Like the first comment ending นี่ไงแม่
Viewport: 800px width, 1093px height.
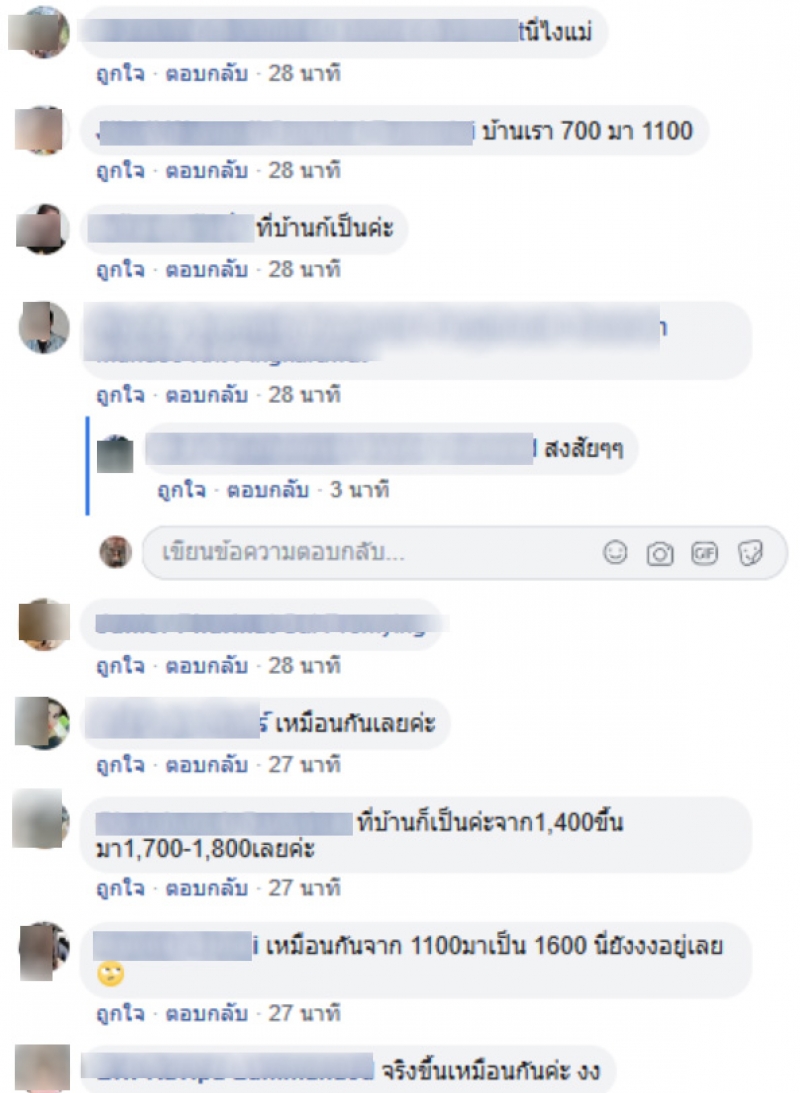pos(120,73)
